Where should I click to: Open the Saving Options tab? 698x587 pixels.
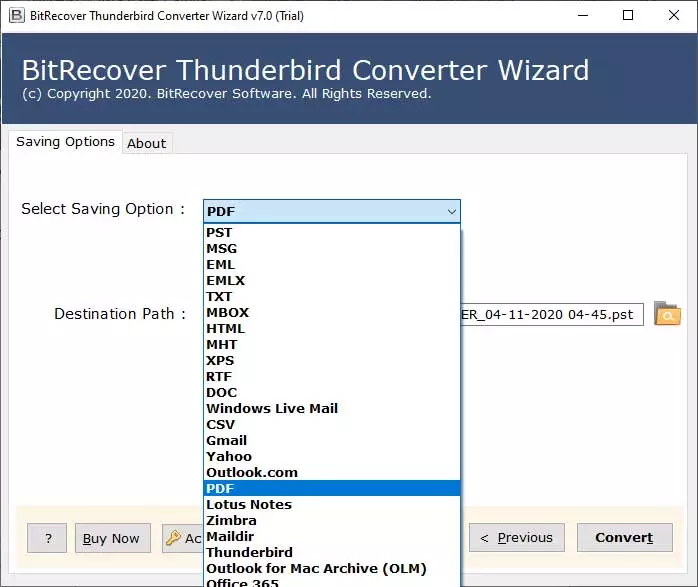[x=65, y=142]
